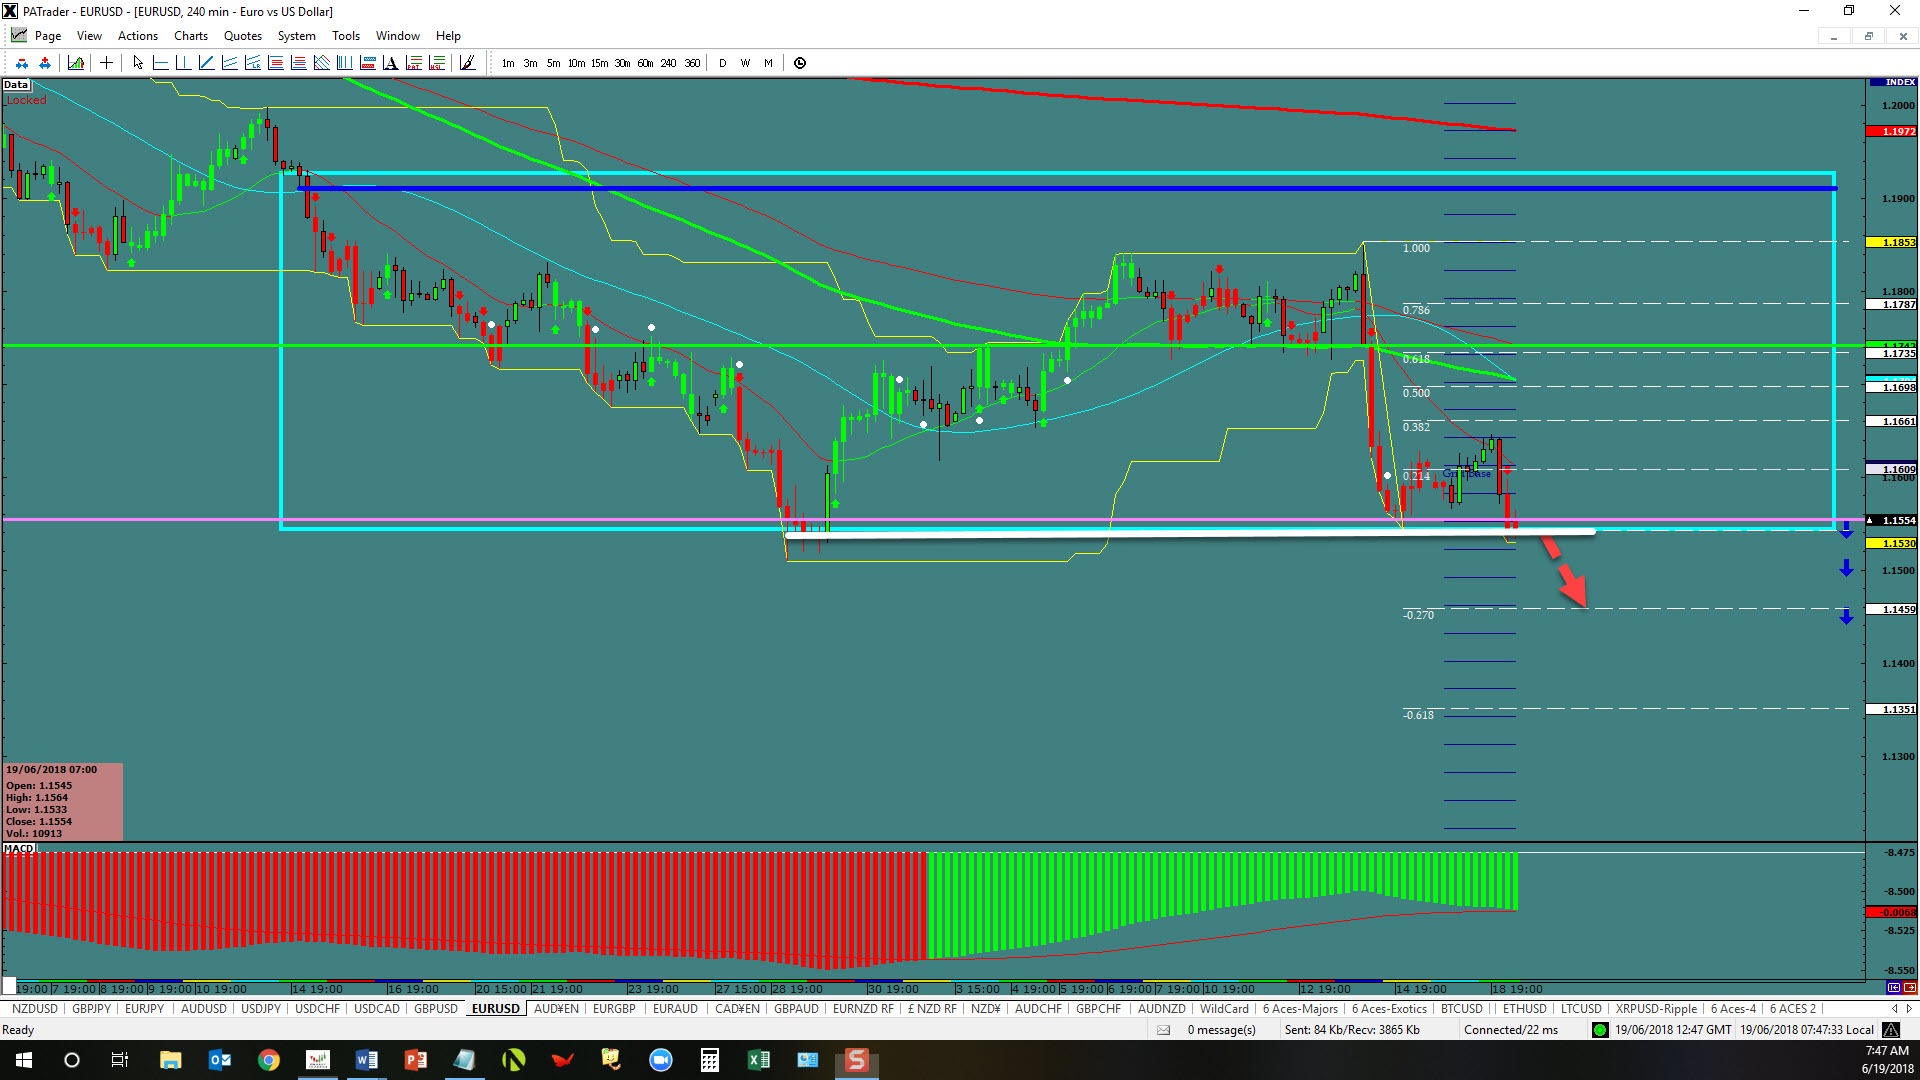Click the remove chart red-minus icon
Screen dimensions: 1920x1080
(22, 63)
